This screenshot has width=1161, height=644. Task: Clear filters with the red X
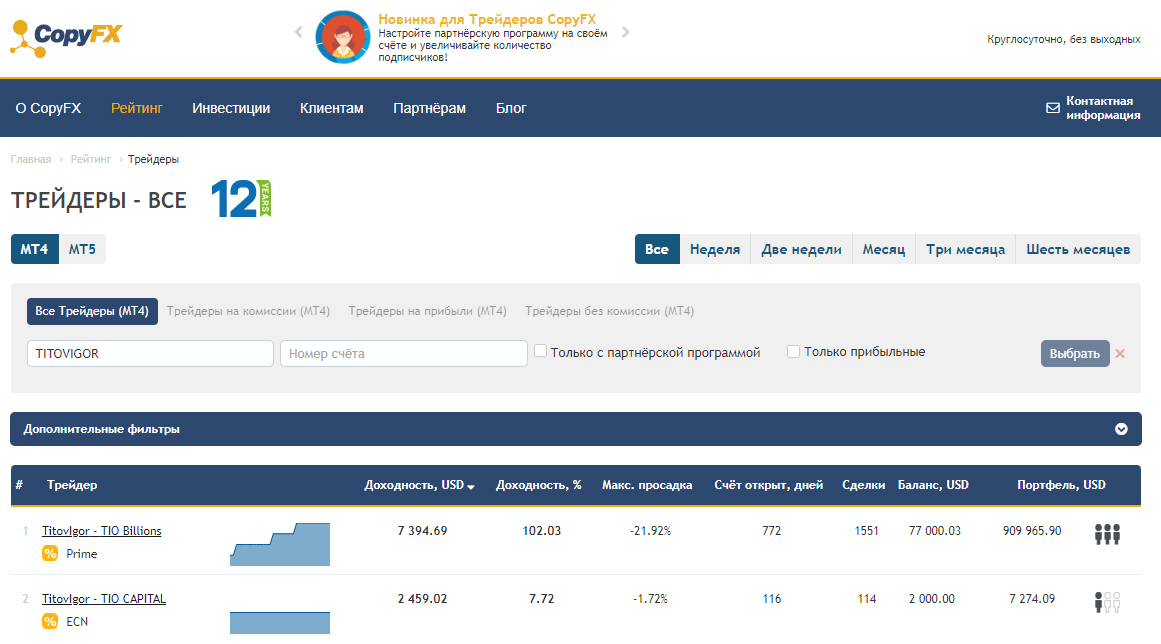pos(1120,354)
